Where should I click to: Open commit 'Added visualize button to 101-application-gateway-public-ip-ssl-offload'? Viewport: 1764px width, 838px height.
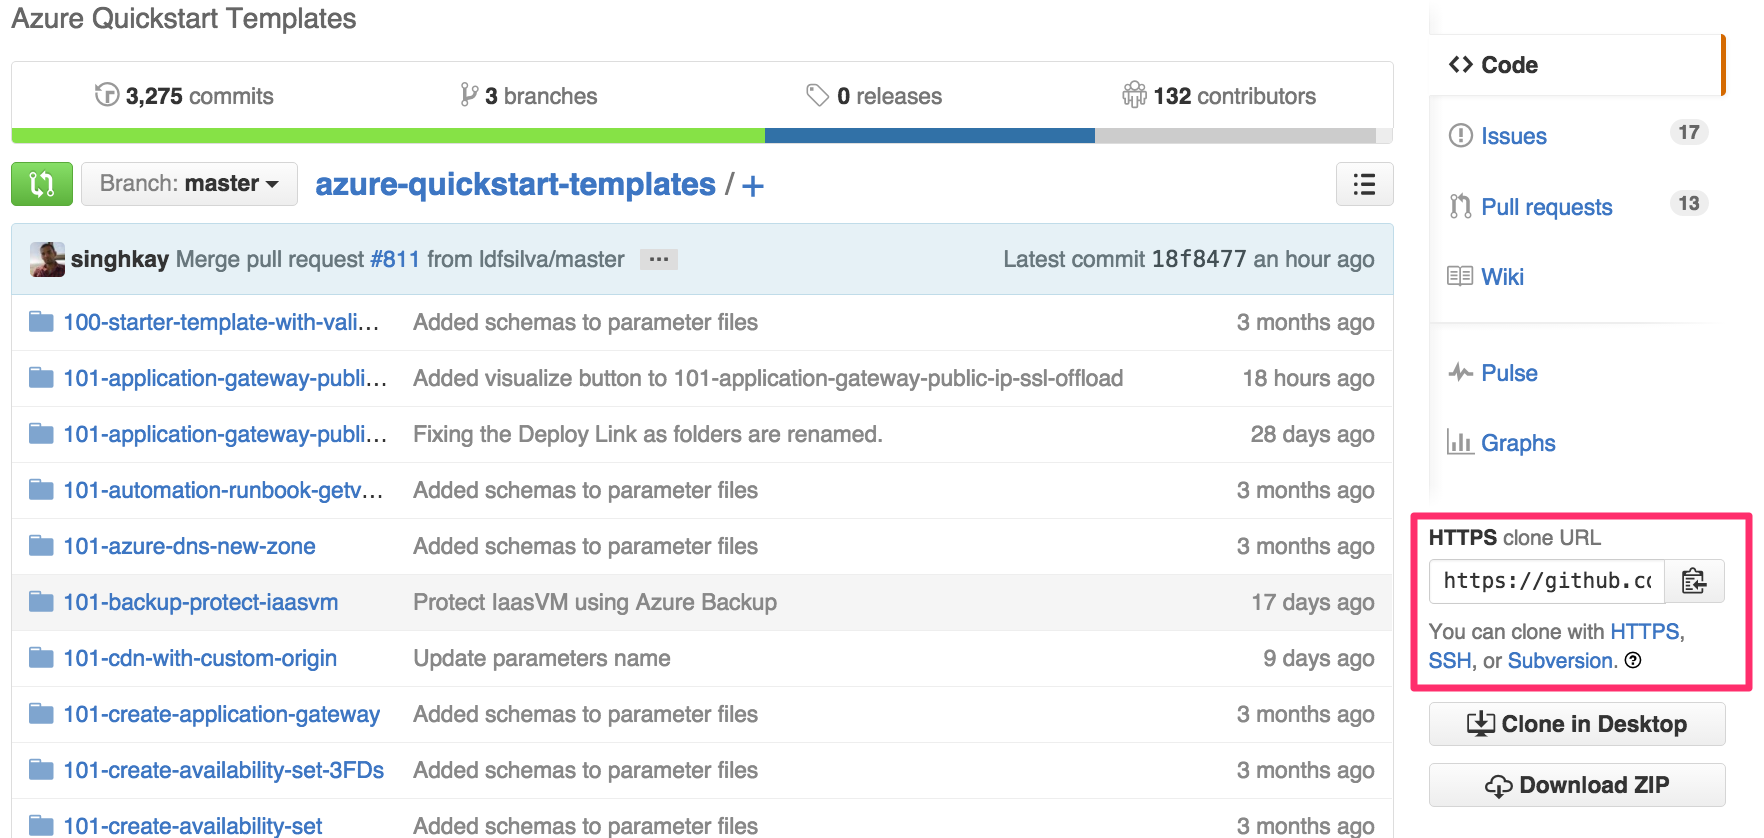click(768, 378)
